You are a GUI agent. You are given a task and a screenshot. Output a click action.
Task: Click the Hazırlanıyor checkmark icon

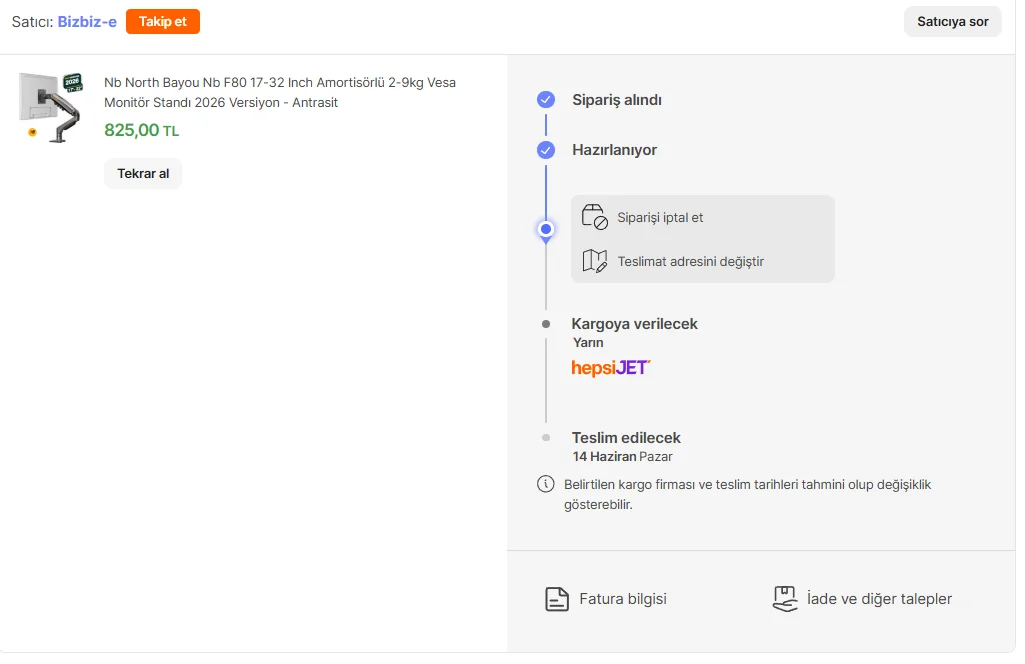tap(546, 150)
